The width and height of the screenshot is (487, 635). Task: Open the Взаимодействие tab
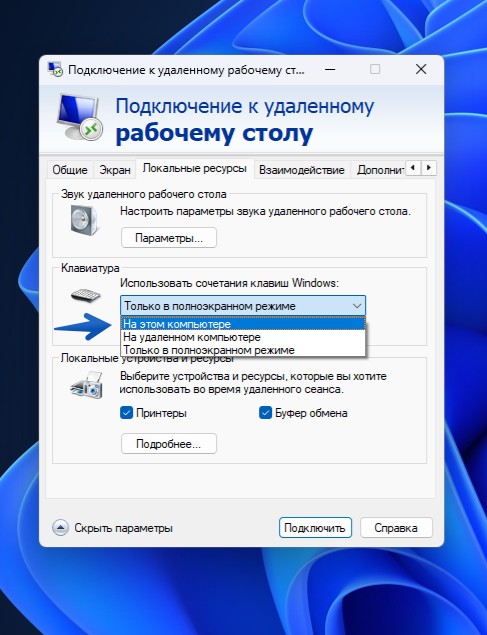[x=302, y=170]
